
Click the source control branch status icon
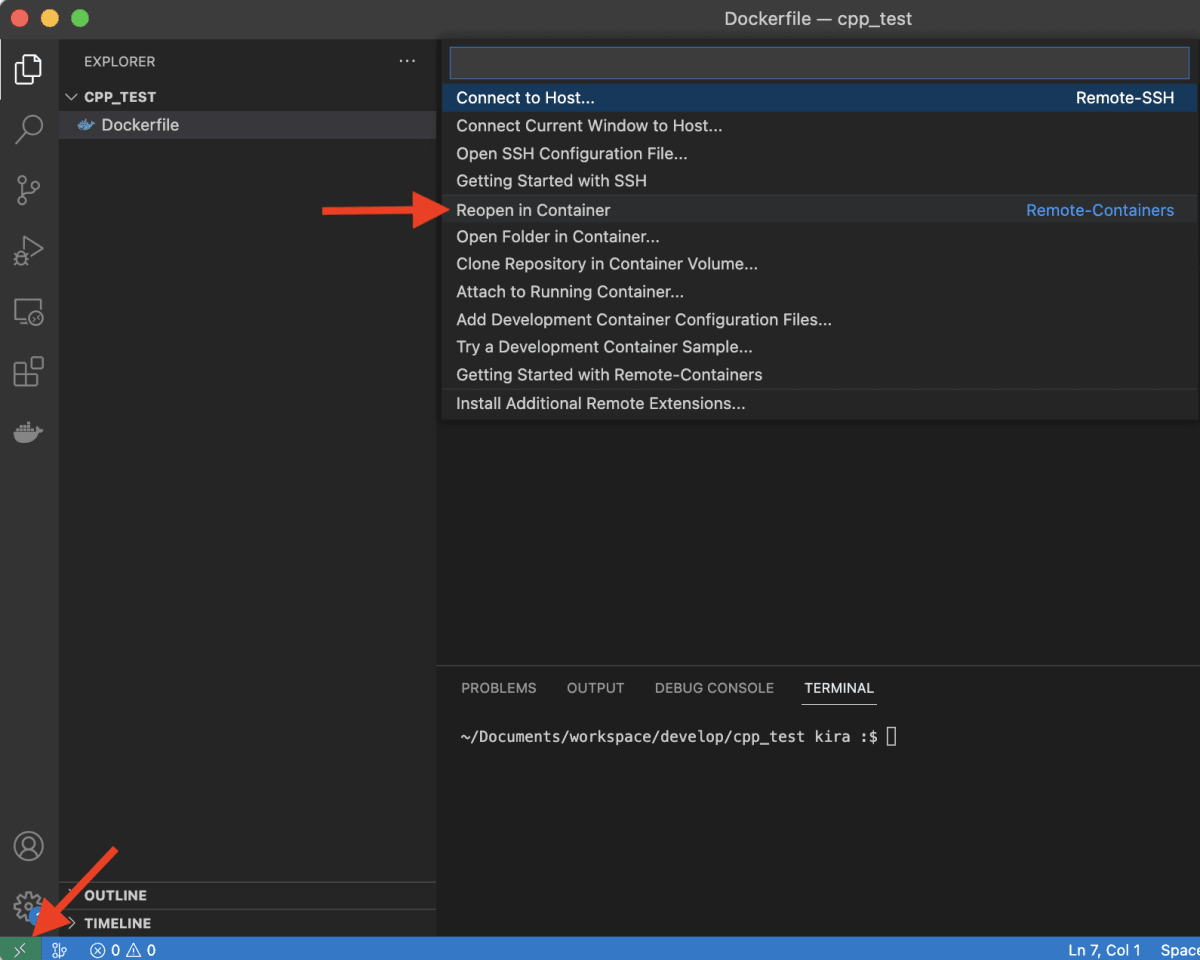59,949
